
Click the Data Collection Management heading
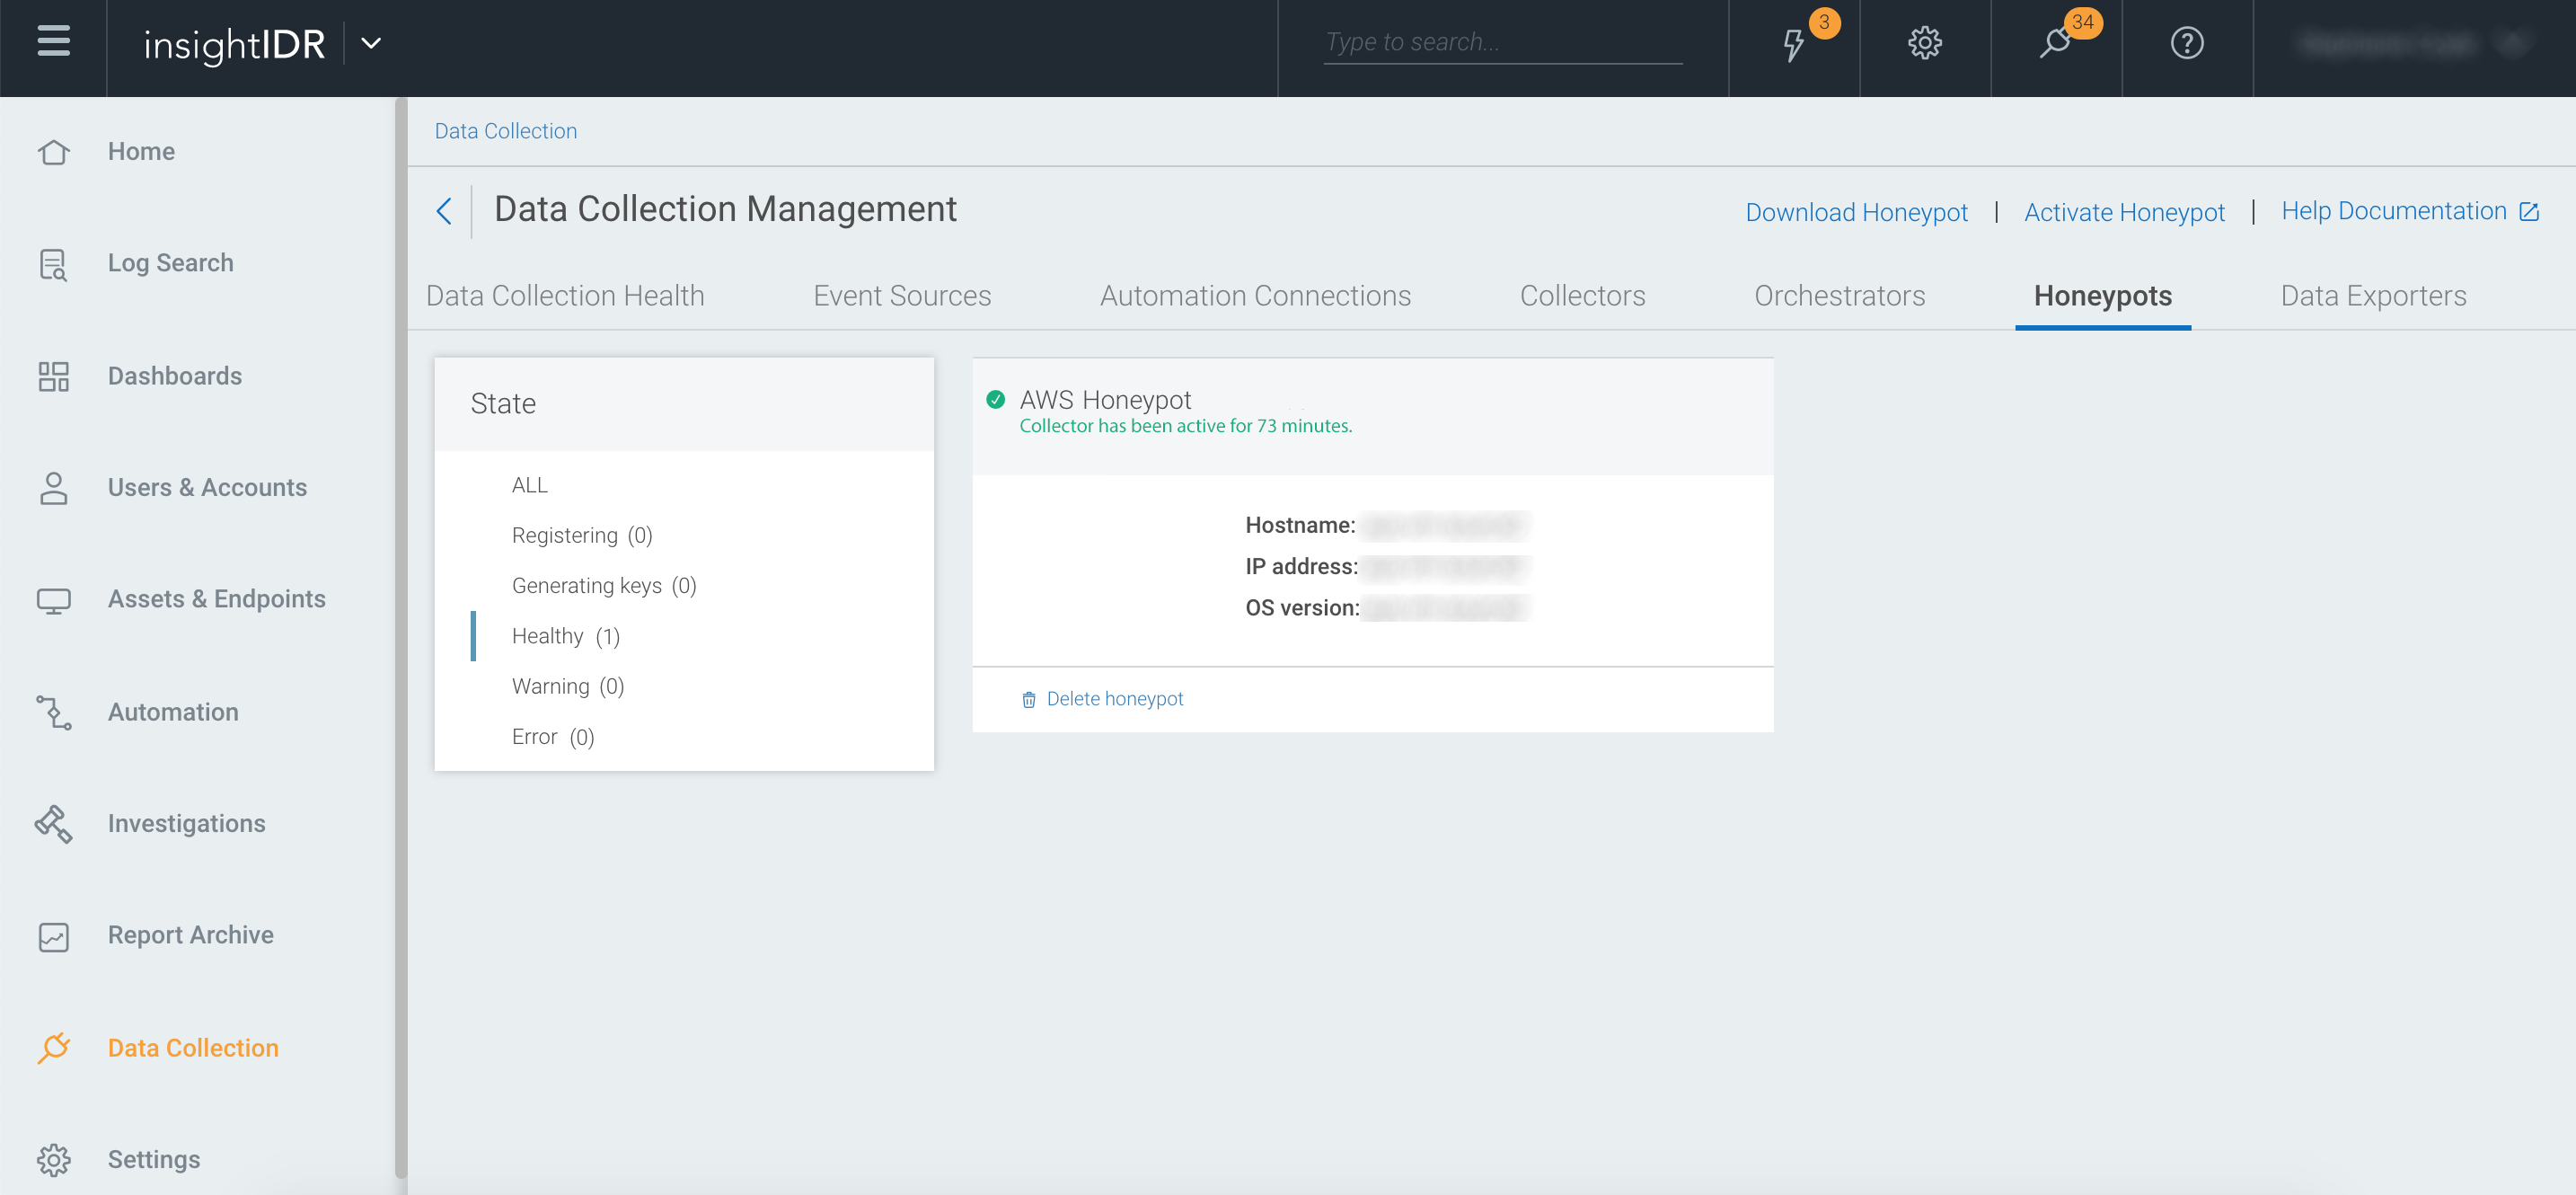tap(725, 209)
